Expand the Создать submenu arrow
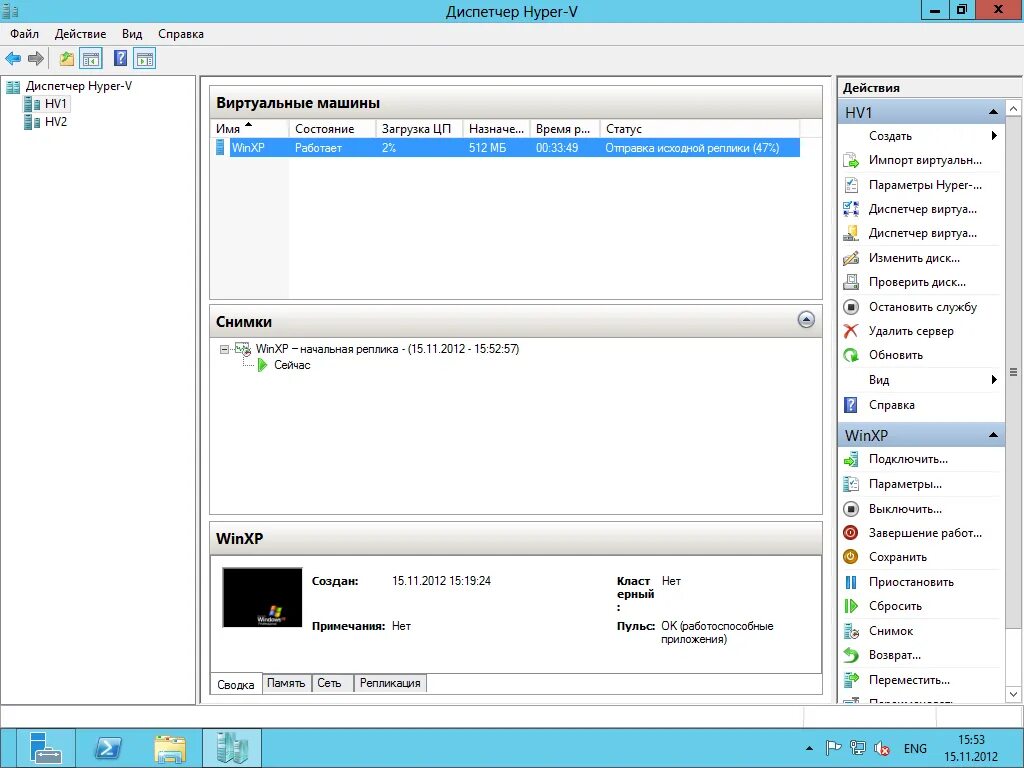 pos(994,136)
